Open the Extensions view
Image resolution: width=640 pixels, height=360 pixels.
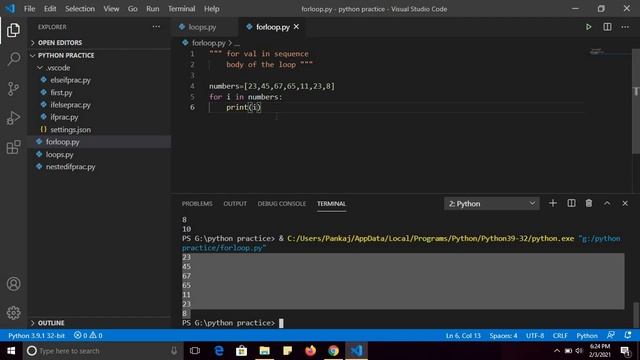tap(13, 147)
